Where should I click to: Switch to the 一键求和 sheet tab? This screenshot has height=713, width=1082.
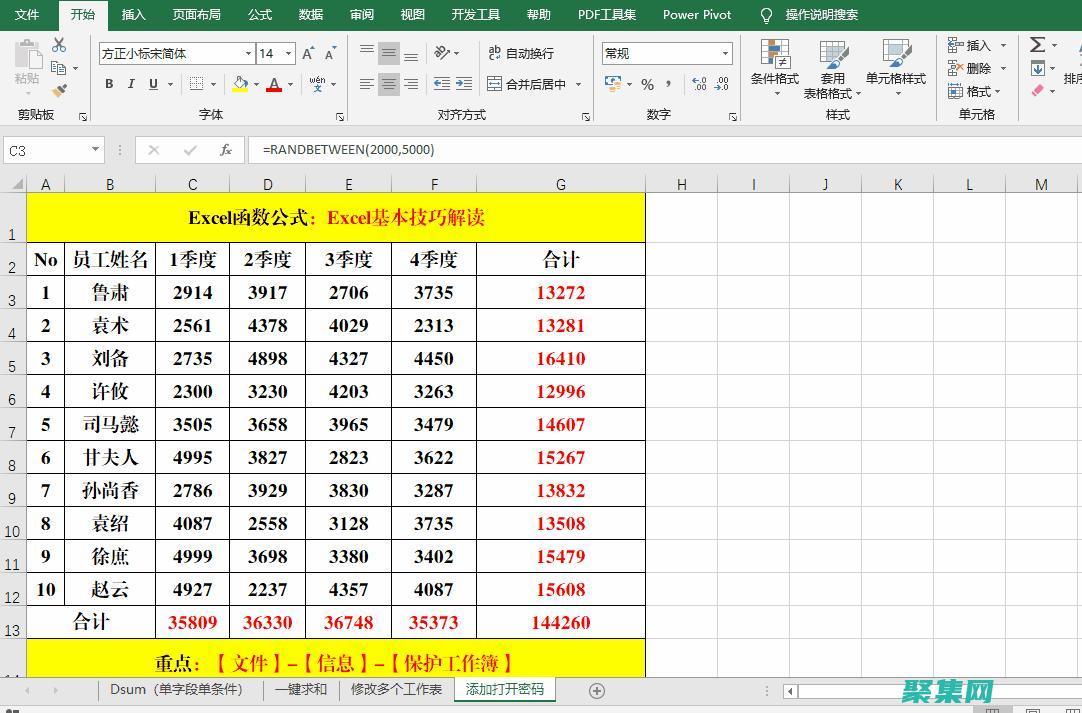click(301, 689)
